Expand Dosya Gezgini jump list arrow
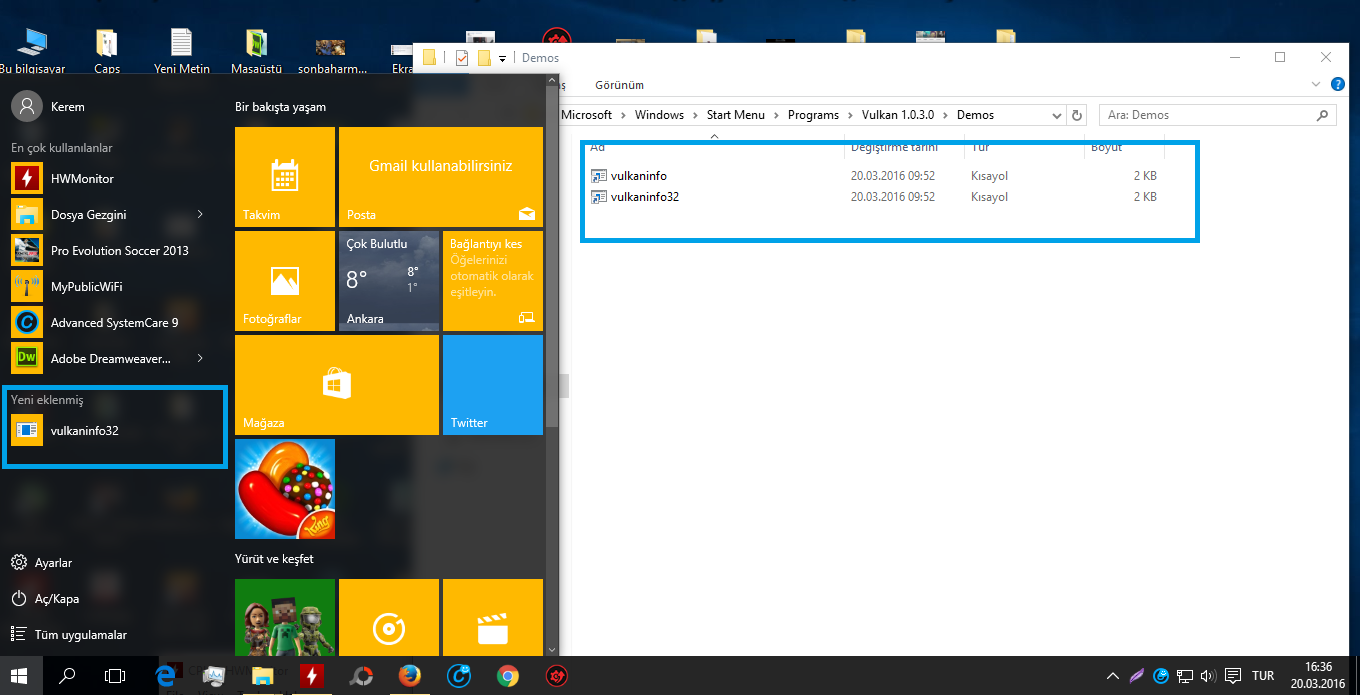This screenshot has height=695, width=1360. [200, 215]
